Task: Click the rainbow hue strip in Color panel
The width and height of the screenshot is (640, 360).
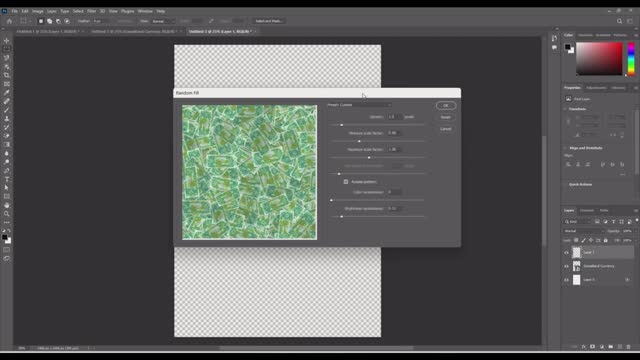Action: click(631, 58)
